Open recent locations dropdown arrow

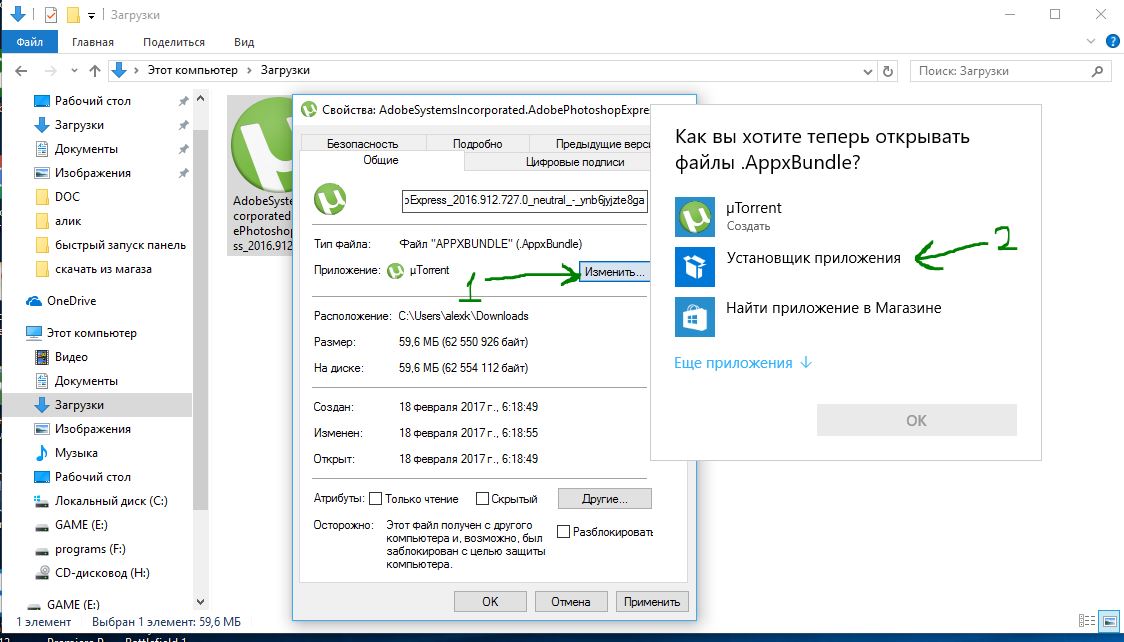click(x=74, y=71)
